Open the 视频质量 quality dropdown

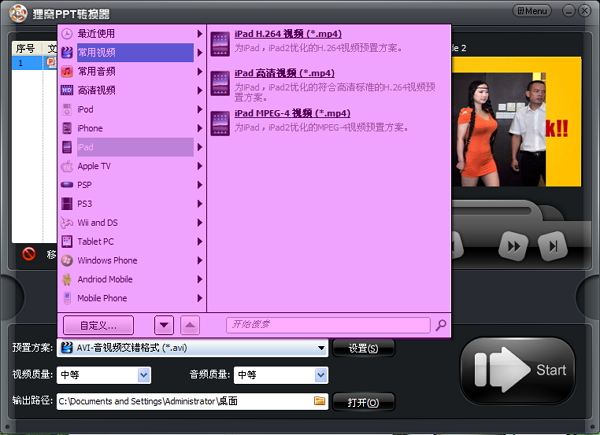point(144,375)
